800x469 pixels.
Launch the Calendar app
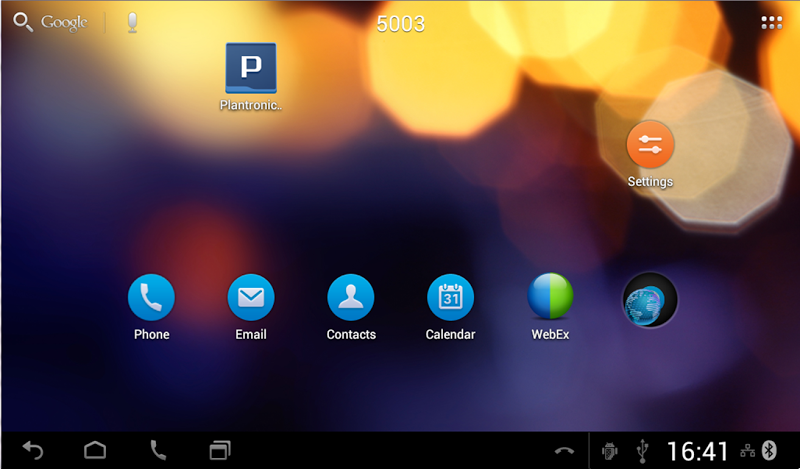(x=450, y=296)
